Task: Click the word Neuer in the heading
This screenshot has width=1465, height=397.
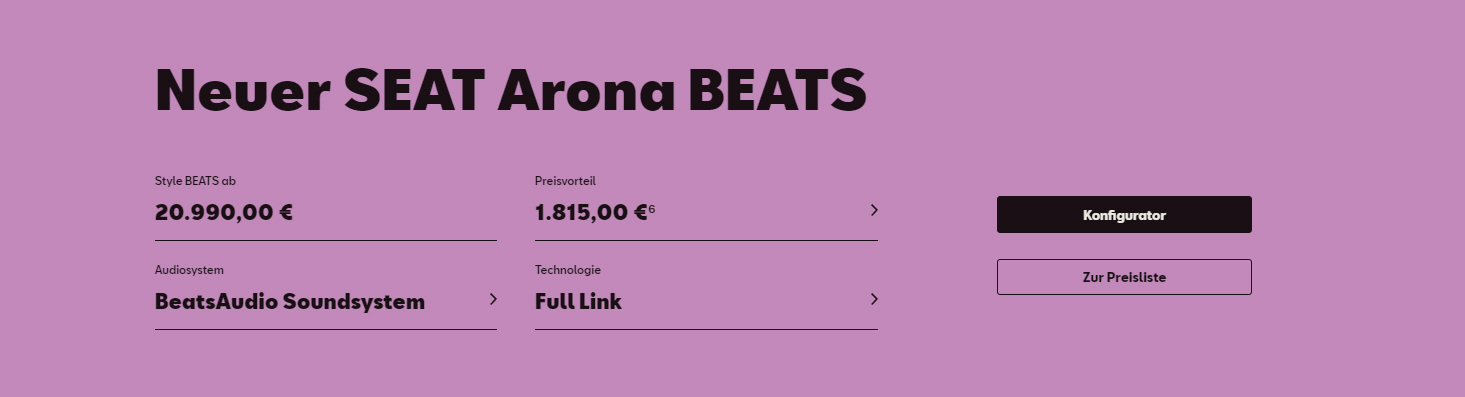Action: 243,90
